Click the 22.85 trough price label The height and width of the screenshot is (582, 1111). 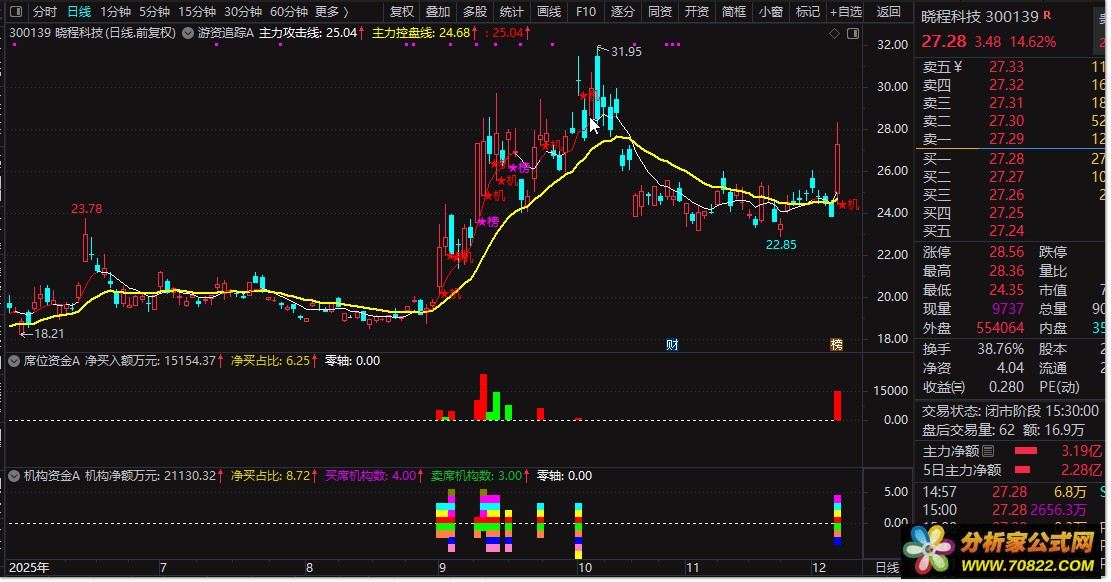pos(781,245)
